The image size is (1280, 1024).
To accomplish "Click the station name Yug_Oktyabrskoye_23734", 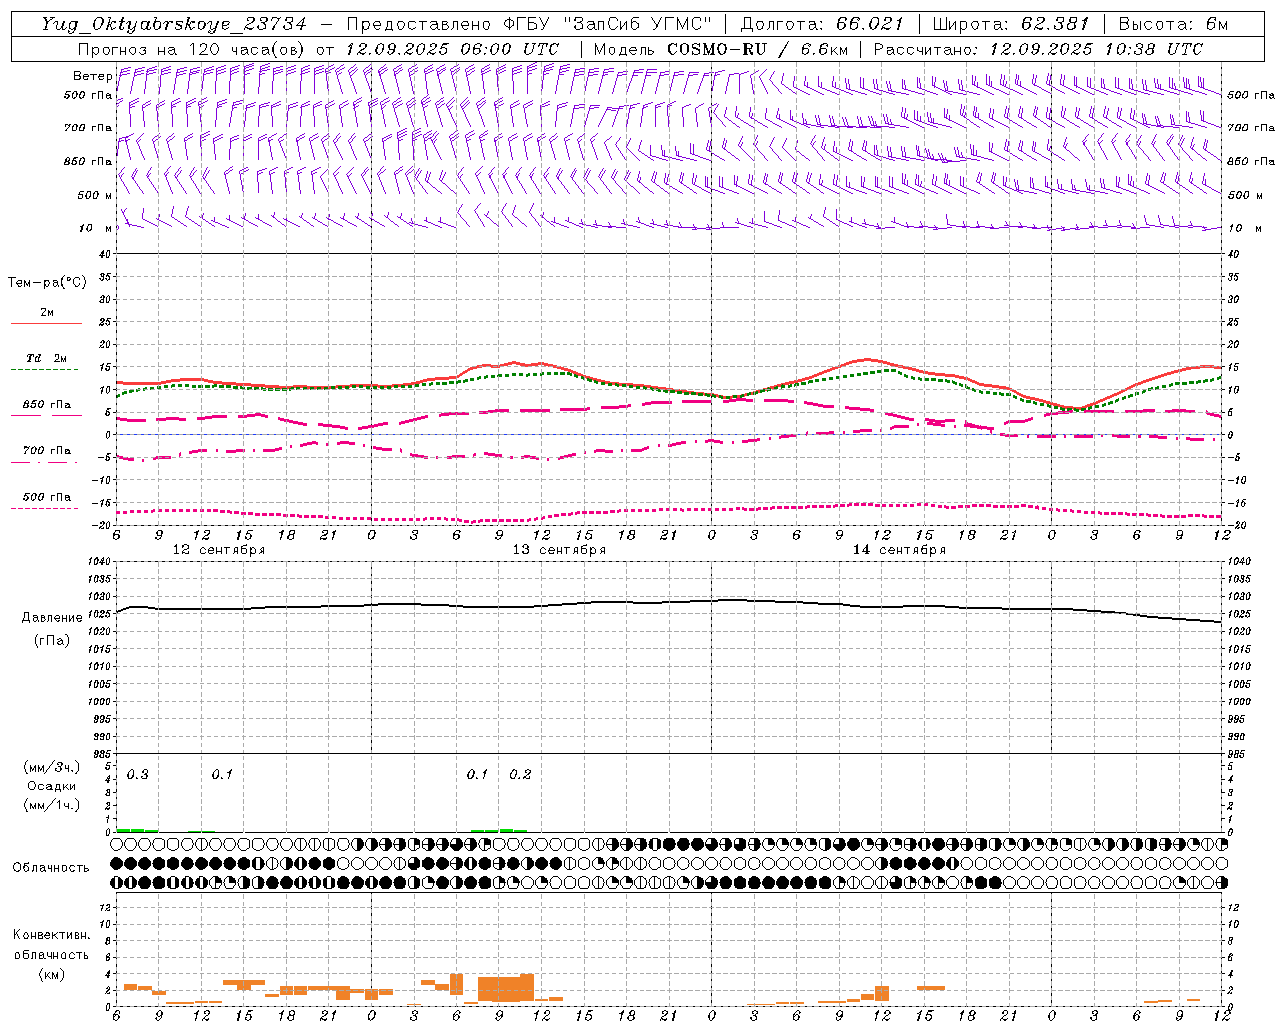I will [174, 24].
